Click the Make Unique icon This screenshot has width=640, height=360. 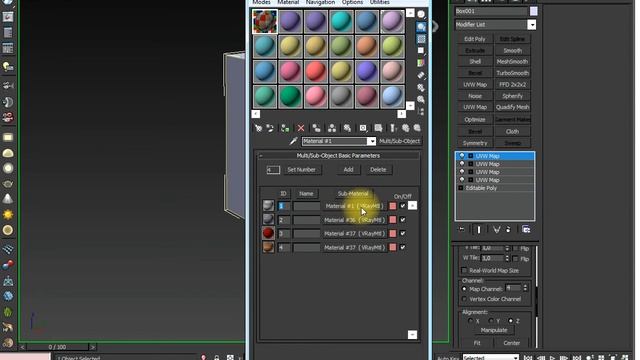(332, 128)
